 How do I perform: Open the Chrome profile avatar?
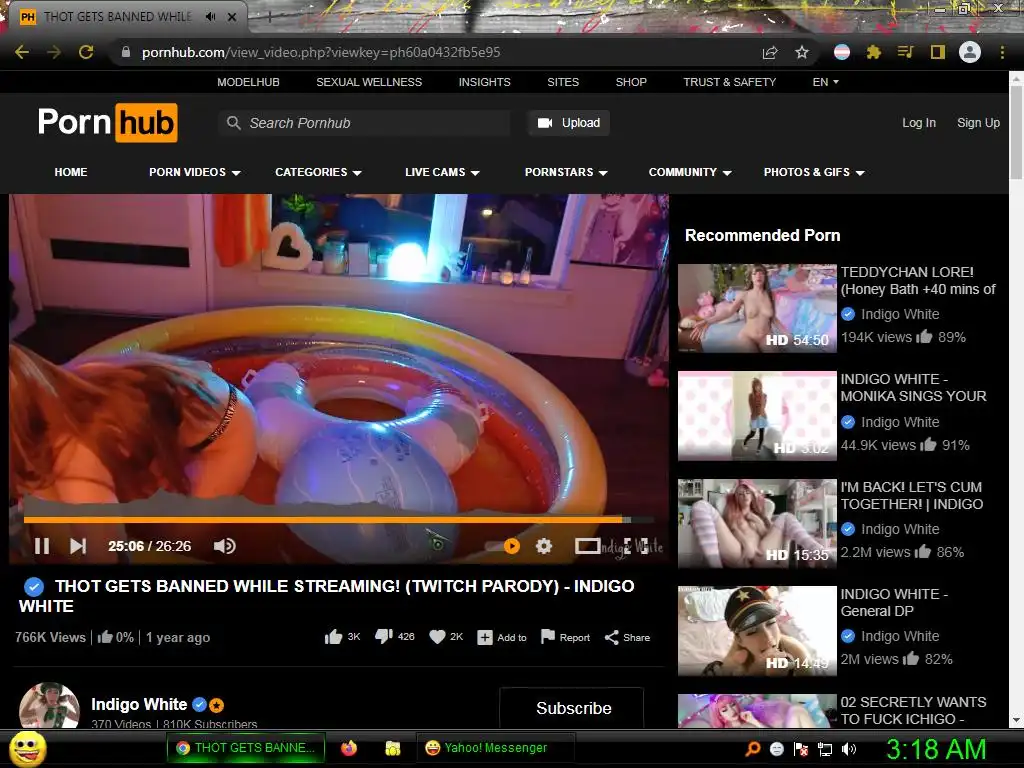(x=970, y=52)
